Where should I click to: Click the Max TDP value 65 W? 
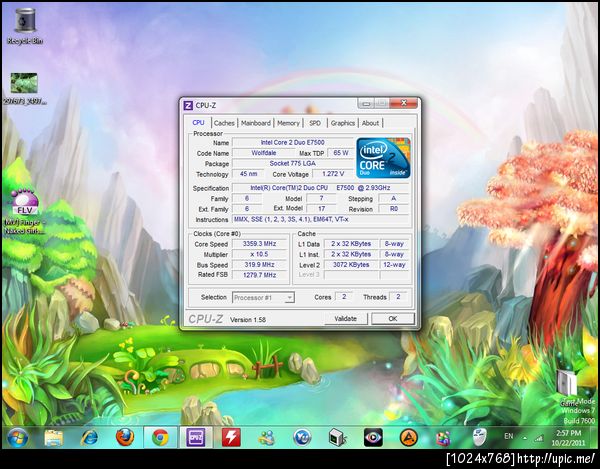[x=341, y=153]
